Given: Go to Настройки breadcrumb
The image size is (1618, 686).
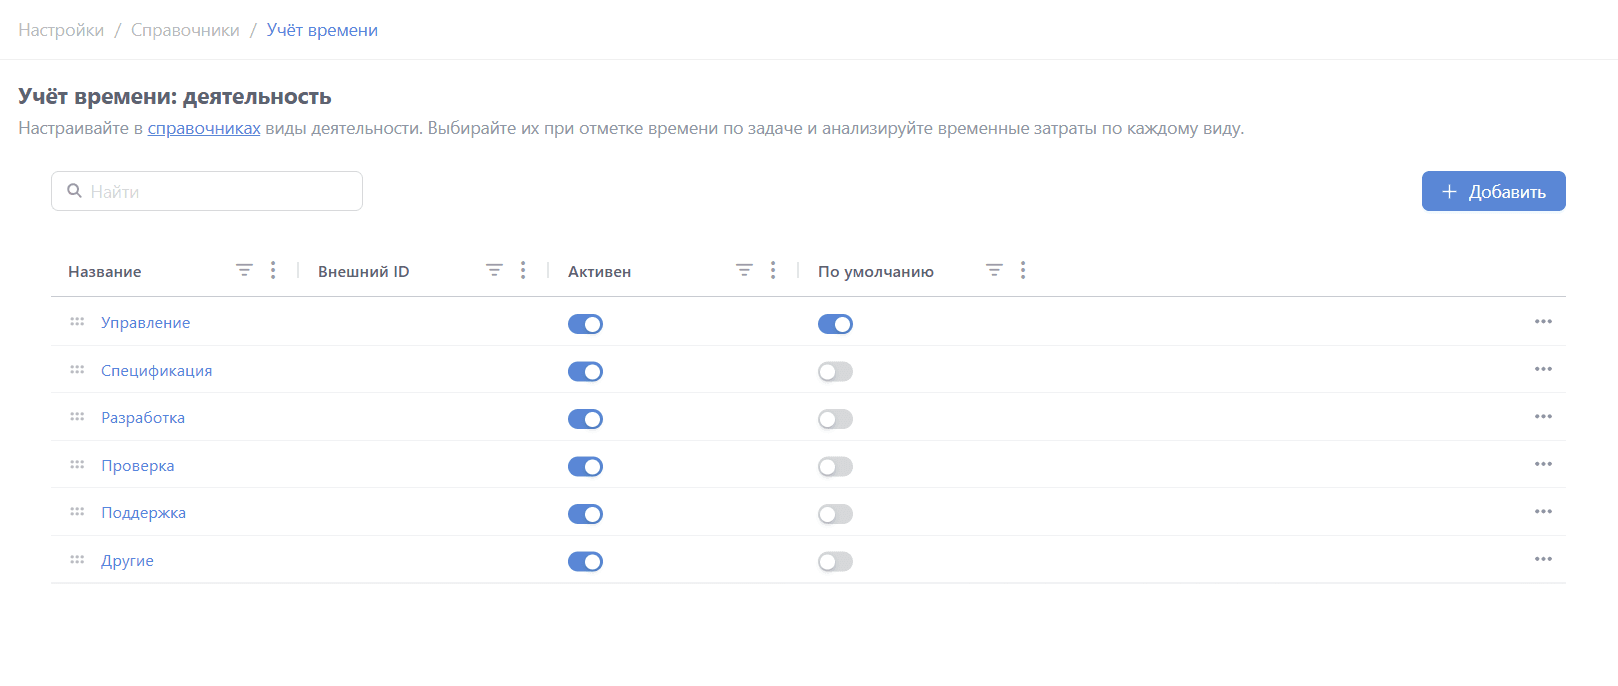Looking at the screenshot, I should [x=61, y=30].
